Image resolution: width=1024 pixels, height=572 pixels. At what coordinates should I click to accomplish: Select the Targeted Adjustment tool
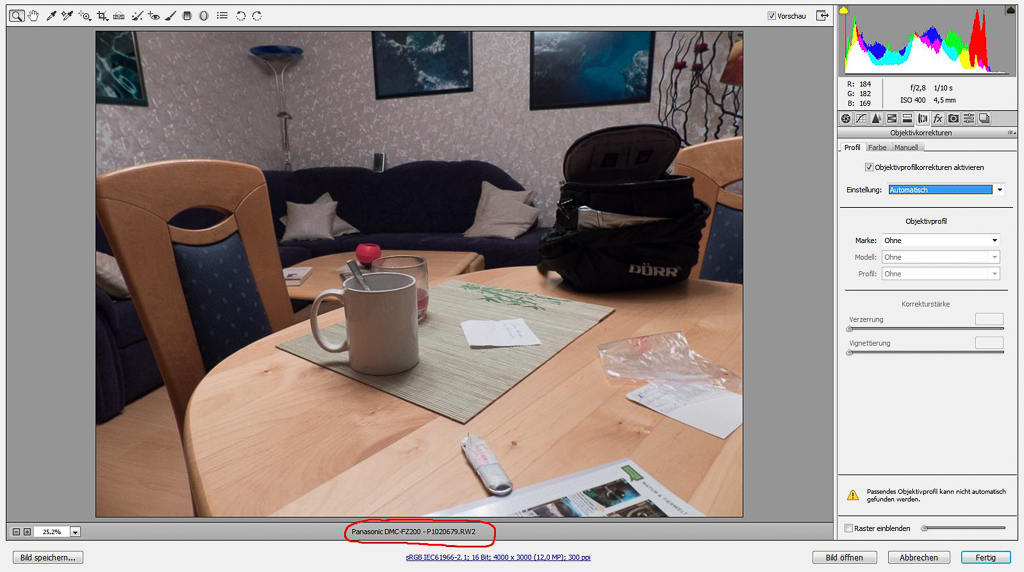(85, 16)
